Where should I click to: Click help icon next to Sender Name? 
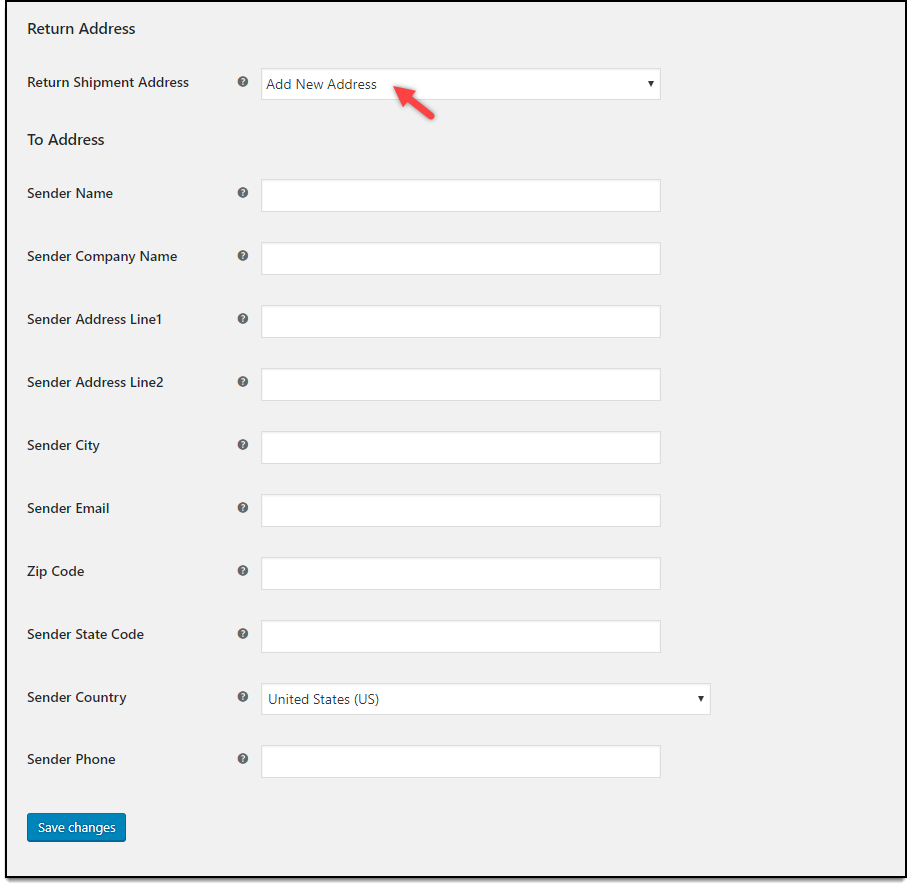pos(243,193)
